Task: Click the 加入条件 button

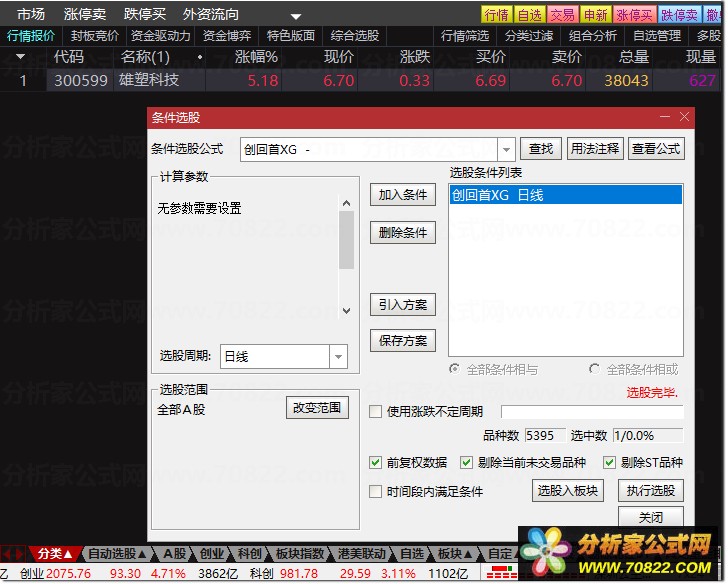Action: 403,195
